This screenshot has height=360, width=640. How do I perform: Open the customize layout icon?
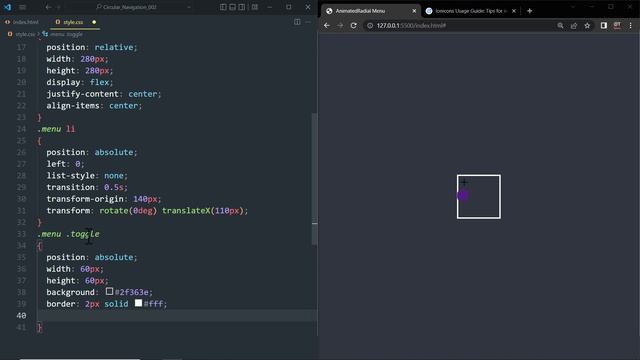pos(255,7)
